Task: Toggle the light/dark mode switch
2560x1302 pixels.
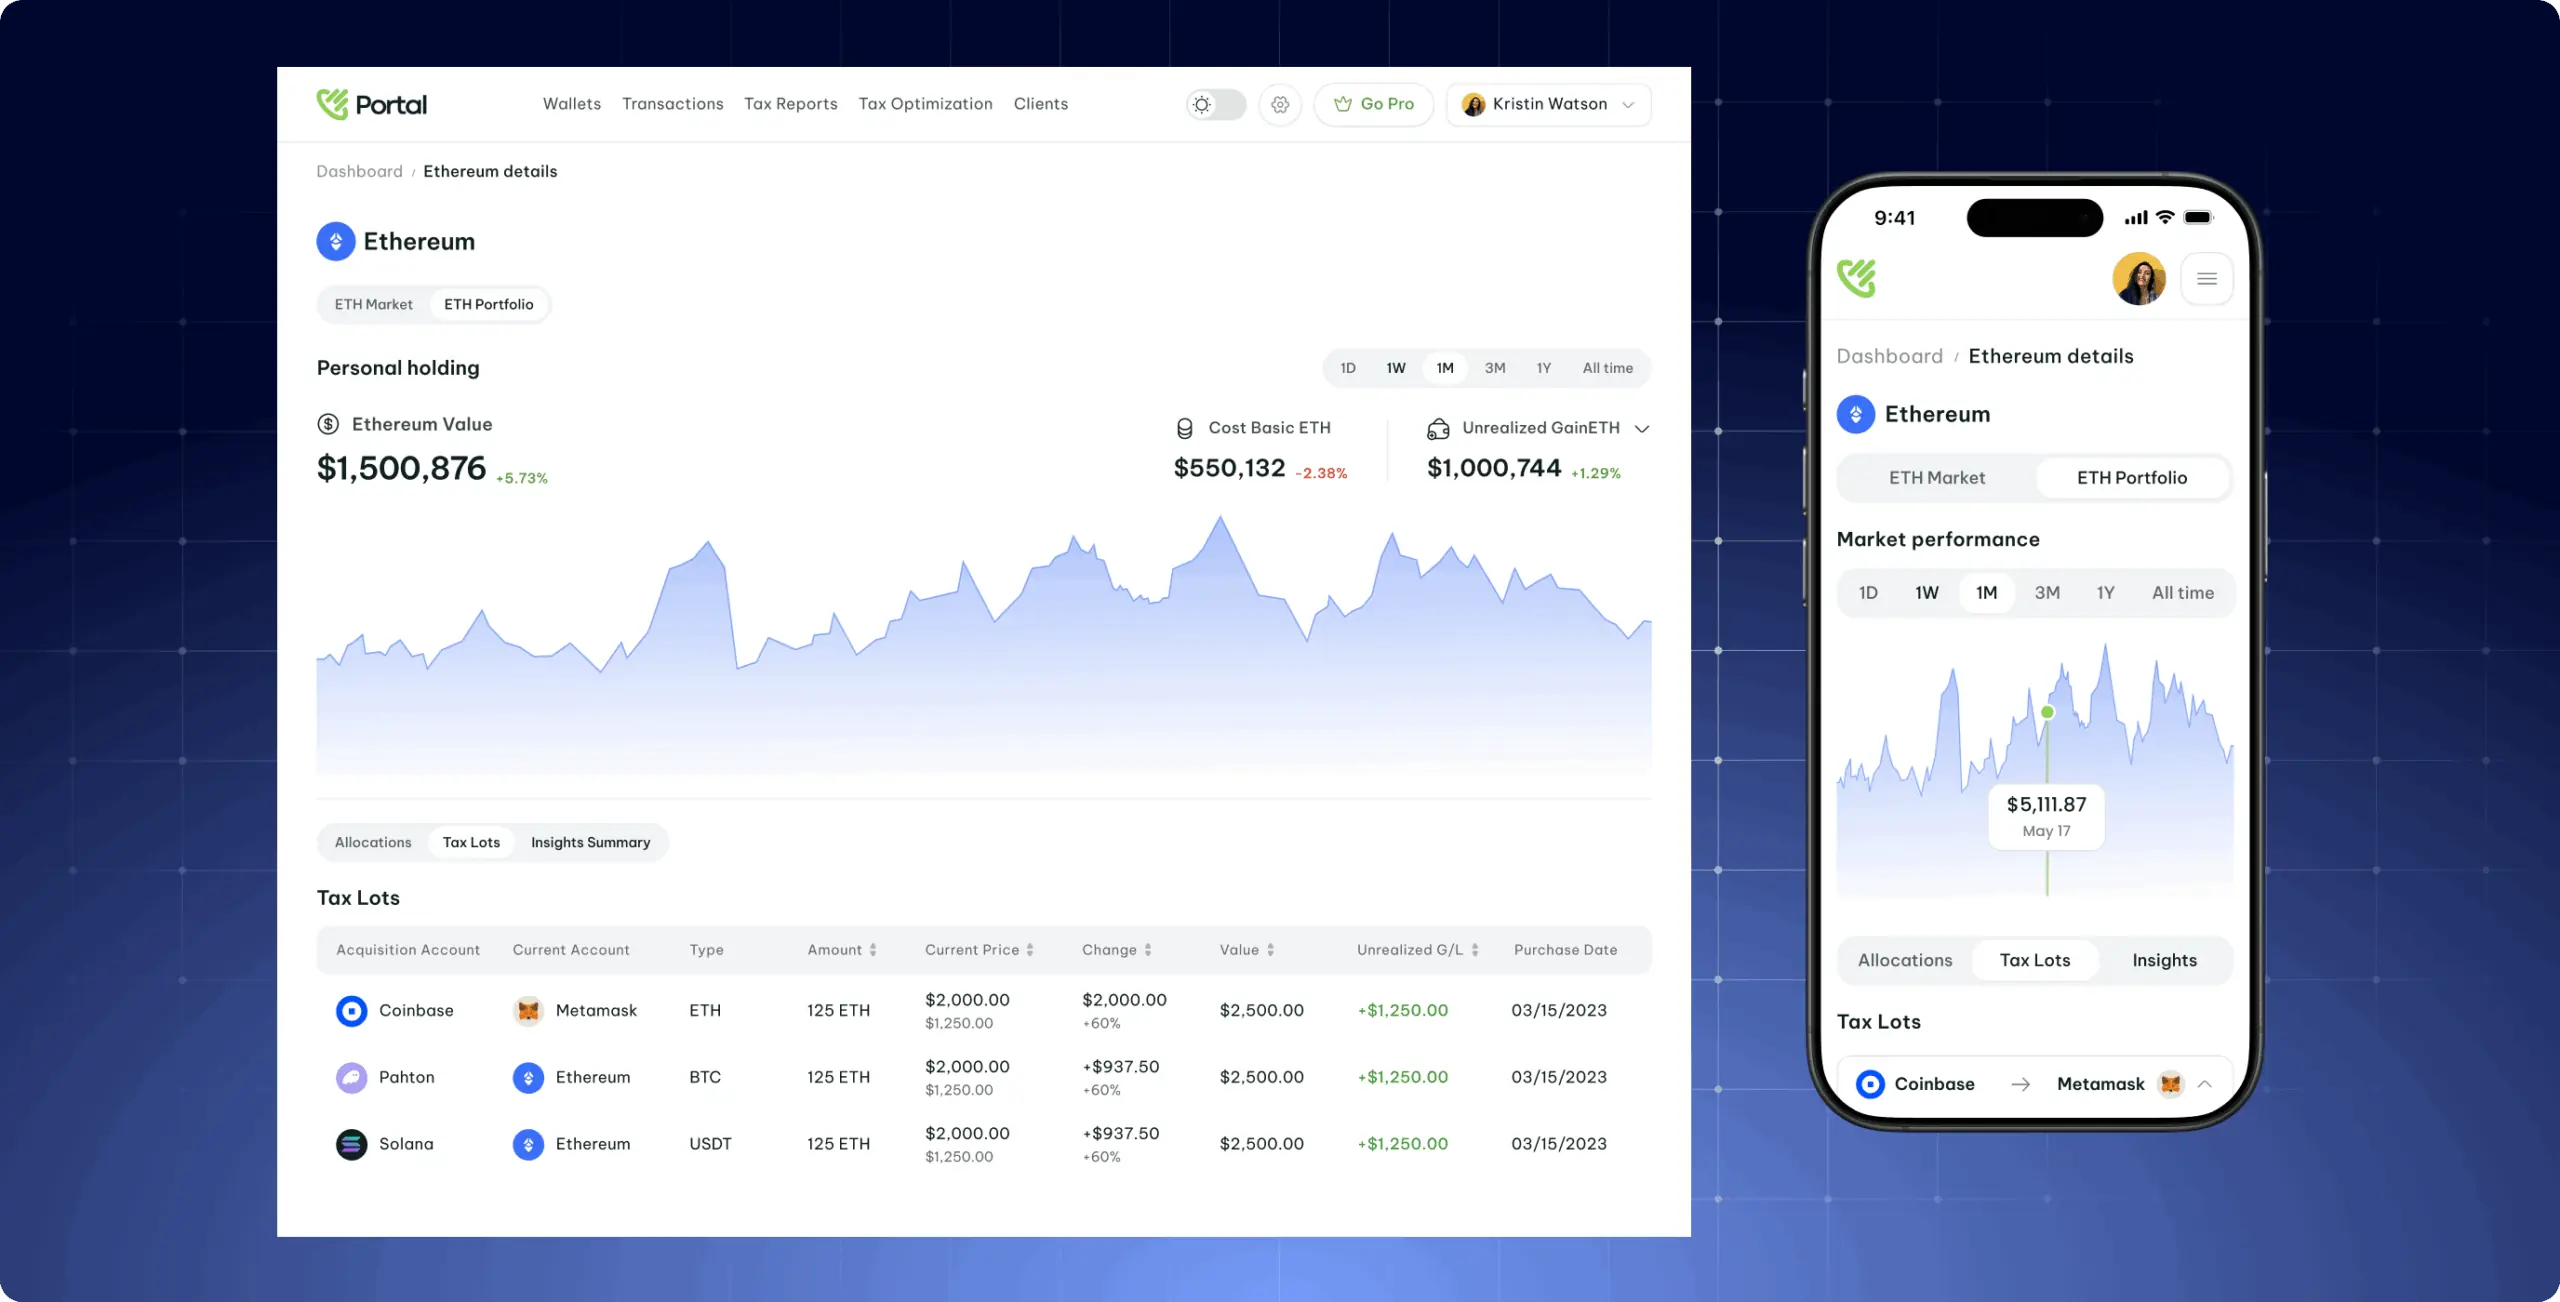Action: coord(1214,104)
